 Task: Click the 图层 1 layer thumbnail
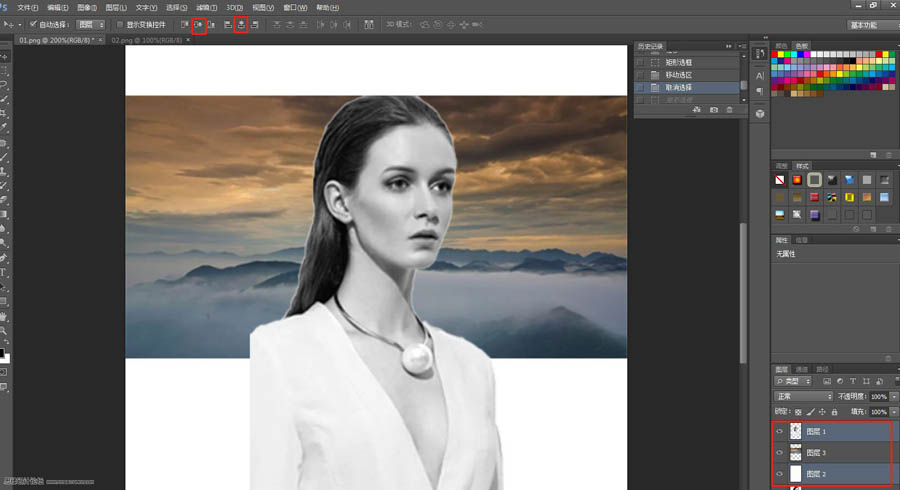796,431
